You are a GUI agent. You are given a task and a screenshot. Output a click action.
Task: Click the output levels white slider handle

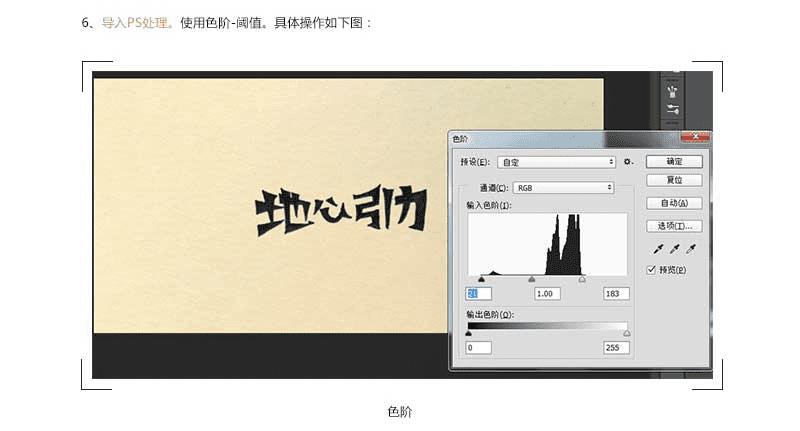627,334
